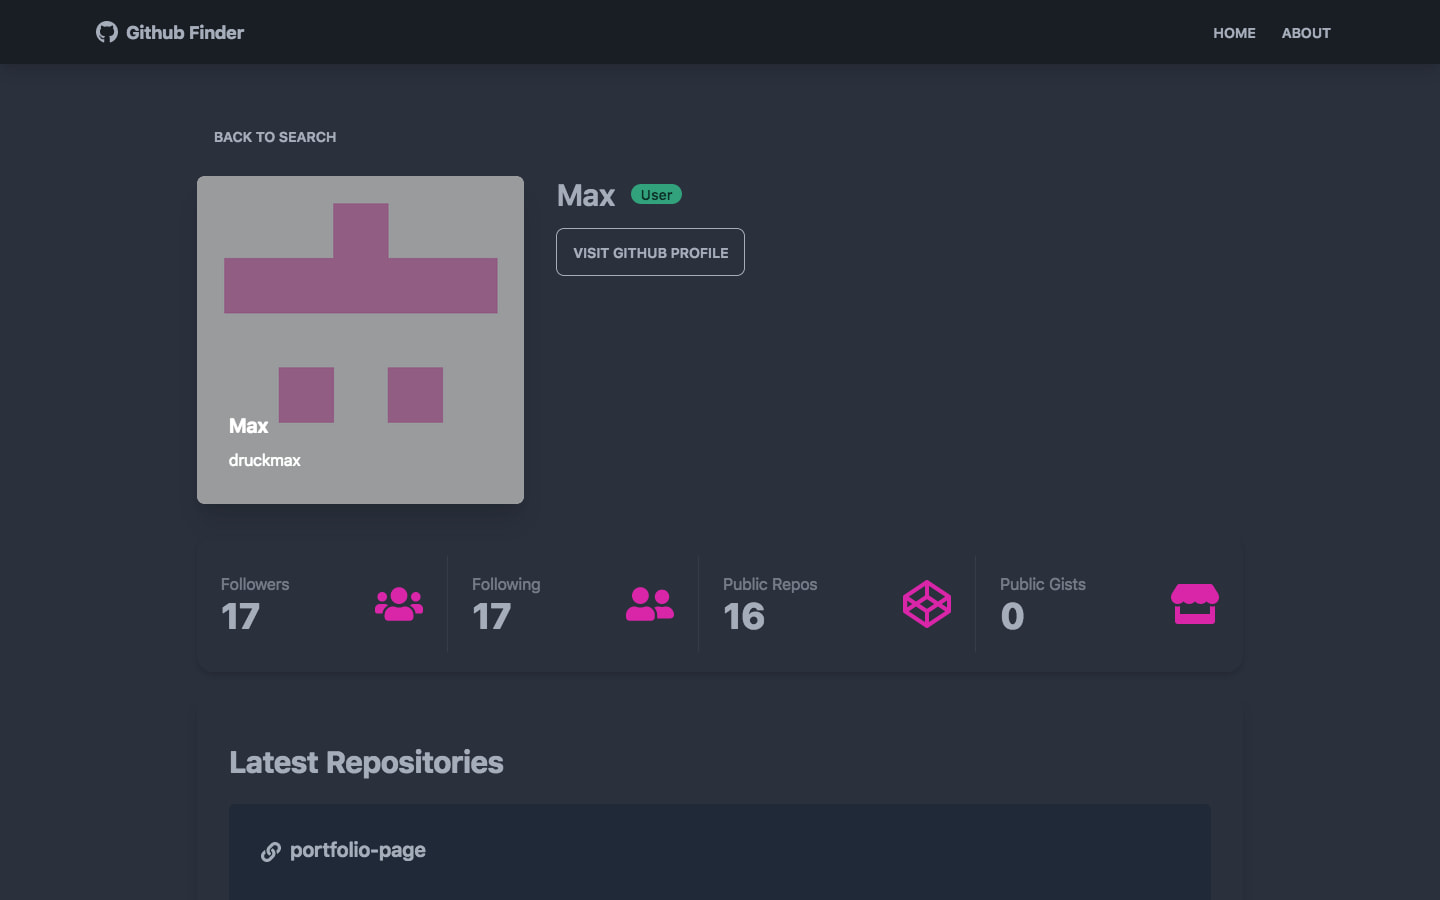Click the Public Repos count of 16
Viewport: 1440px width, 900px height.
(x=744, y=617)
